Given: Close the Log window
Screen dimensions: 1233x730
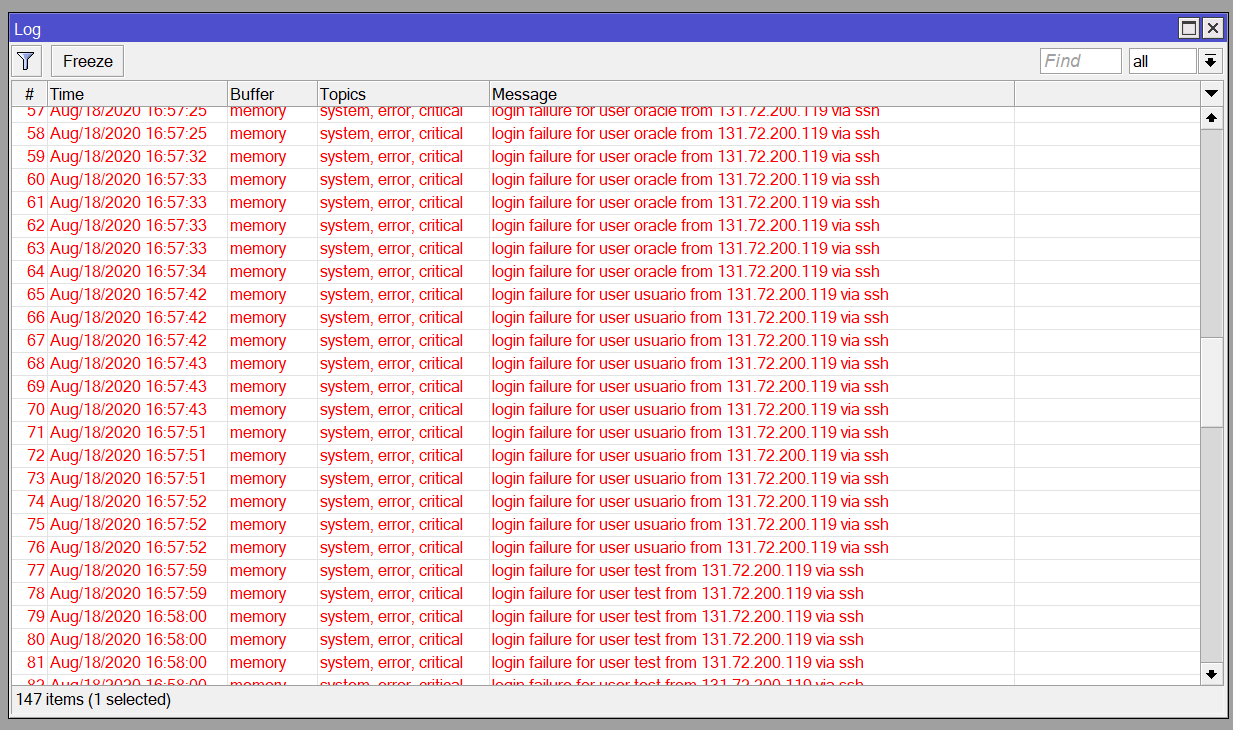Looking at the screenshot, I should (1212, 28).
